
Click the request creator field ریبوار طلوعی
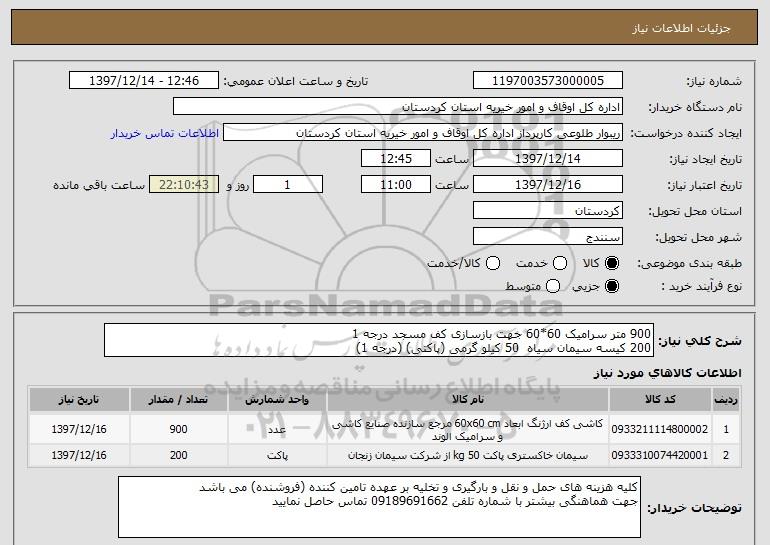pyautogui.click(x=423, y=133)
